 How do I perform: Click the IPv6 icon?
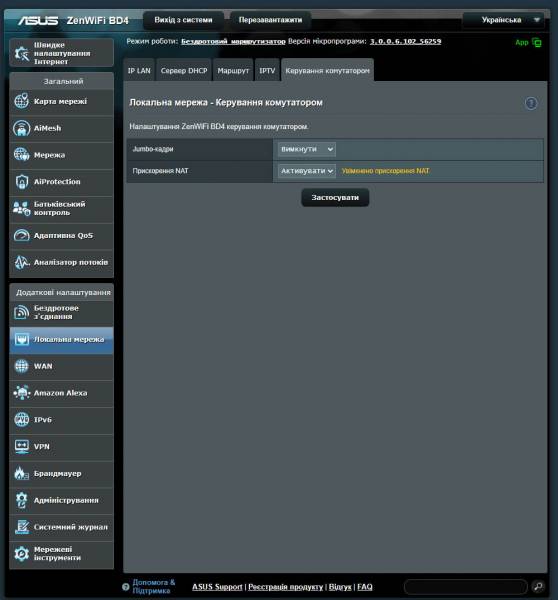click(x=21, y=420)
